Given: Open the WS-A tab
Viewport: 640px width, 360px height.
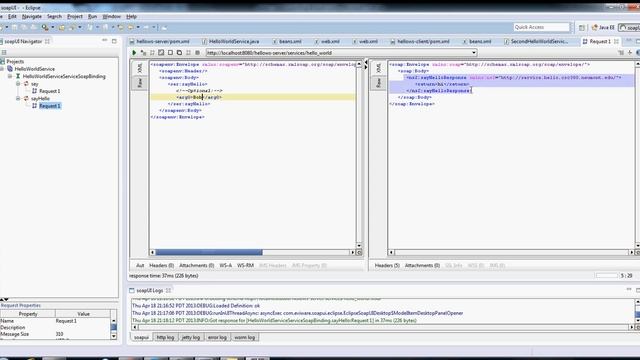Looking at the screenshot, I should (225, 265).
